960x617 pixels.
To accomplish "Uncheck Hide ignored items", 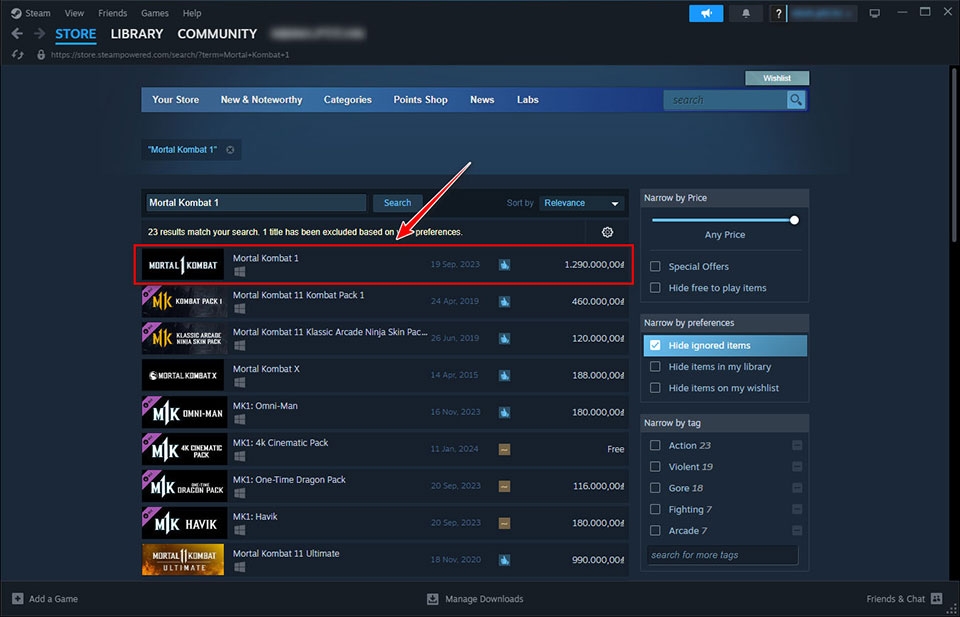I will coord(655,345).
